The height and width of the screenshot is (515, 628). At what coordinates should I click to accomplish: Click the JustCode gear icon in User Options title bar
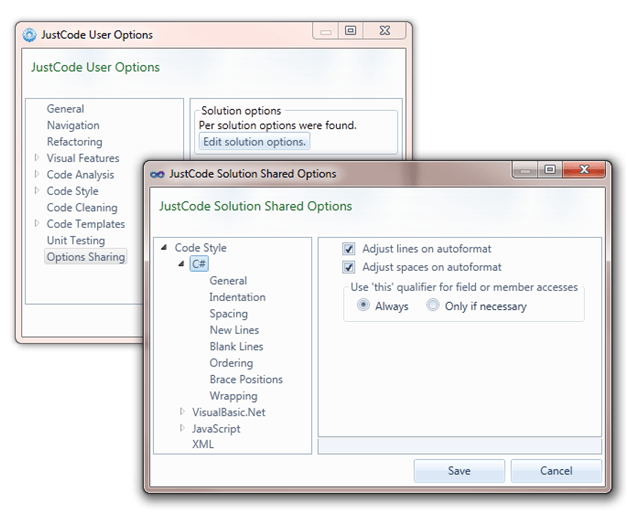[x=29, y=35]
